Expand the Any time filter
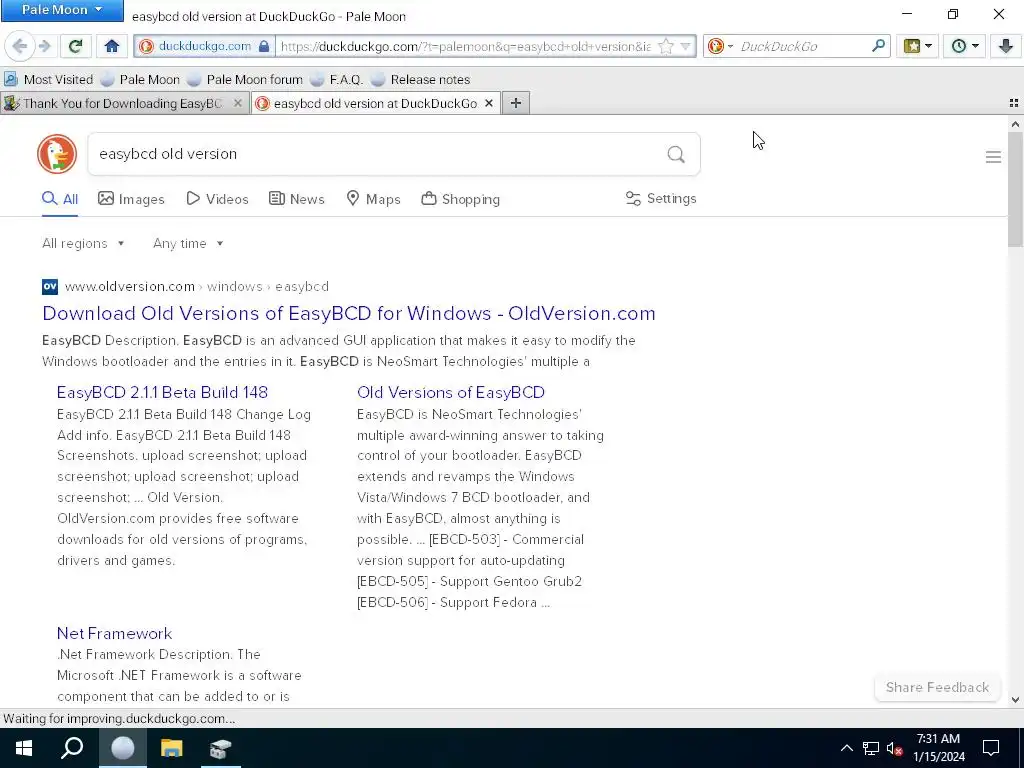 tap(188, 244)
